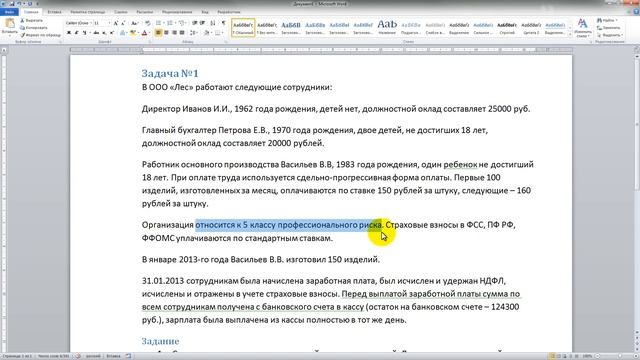Viewport: 640px width, 360px height.
Task: Apply the Обычный (Normal) style
Action: coord(243,28)
